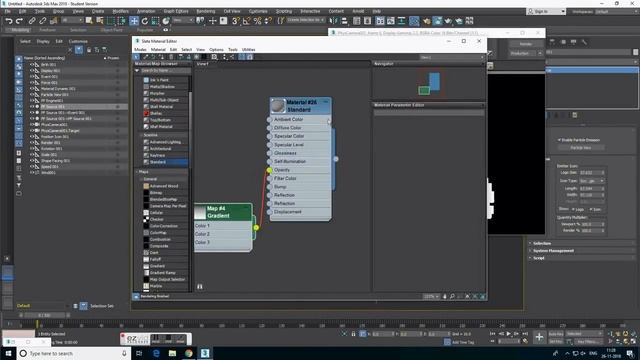Activate the Select and Scale tool
The height and width of the screenshot is (360, 640).
pyautogui.click(x=155, y=21)
